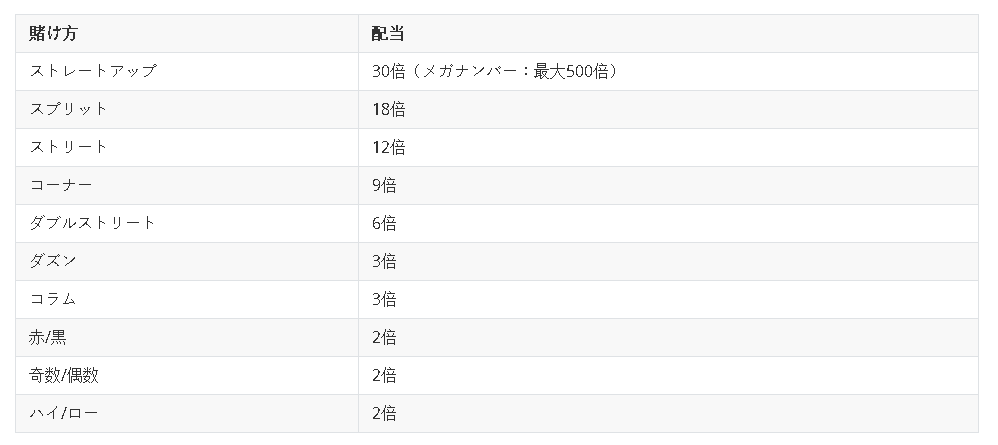Click the 賭け方 column header

coord(54,33)
